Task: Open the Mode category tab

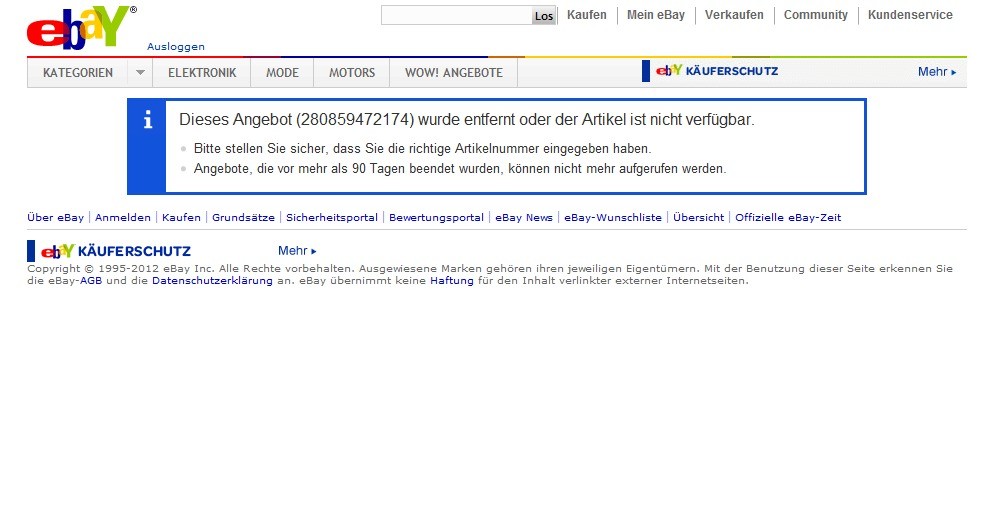Action: [x=282, y=73]
